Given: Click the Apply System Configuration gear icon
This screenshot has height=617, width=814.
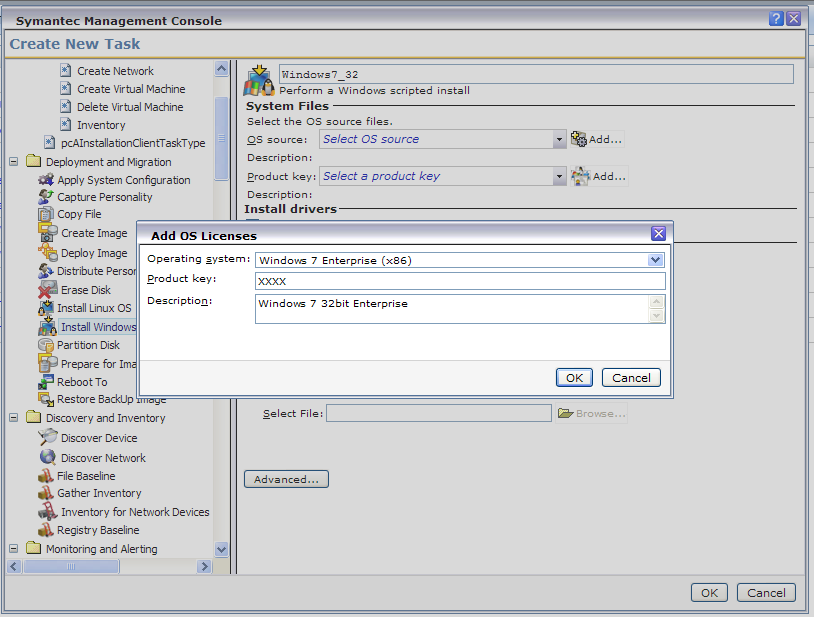Looking at the screenshot, I should pyautogui.click(x=46, y=180).
